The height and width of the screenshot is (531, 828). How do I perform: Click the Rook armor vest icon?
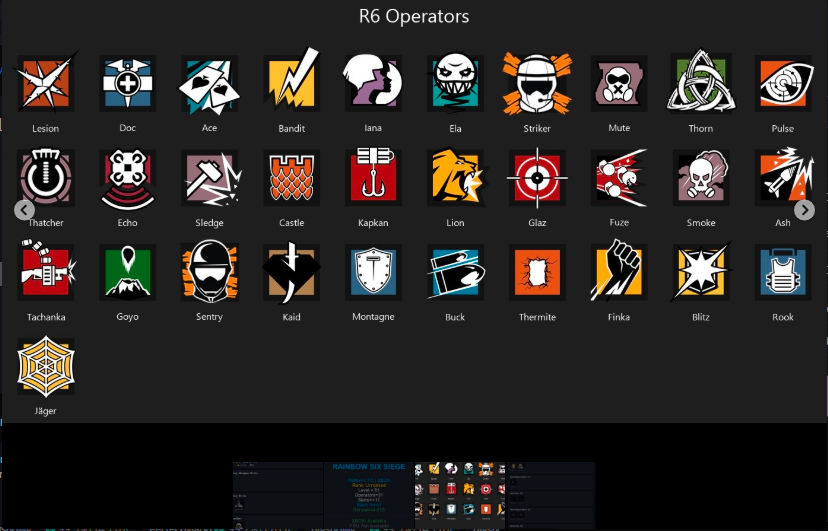point(783,272)
